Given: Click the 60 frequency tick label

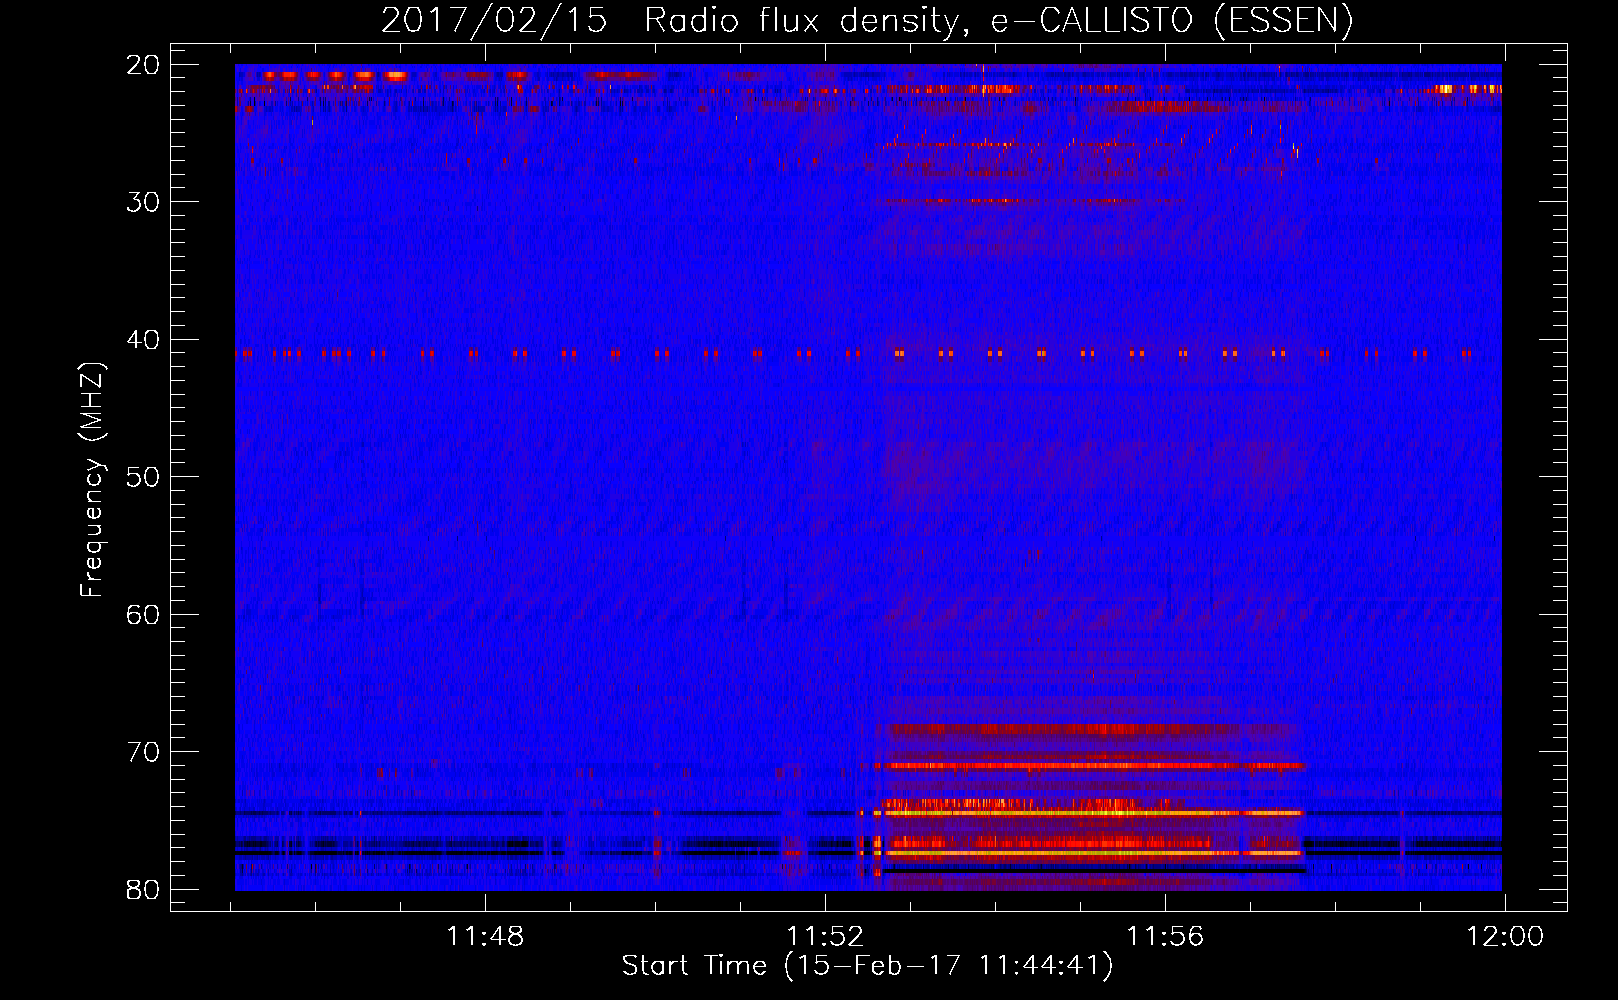Looking at the screenshot, I should (x=143, y=614).
